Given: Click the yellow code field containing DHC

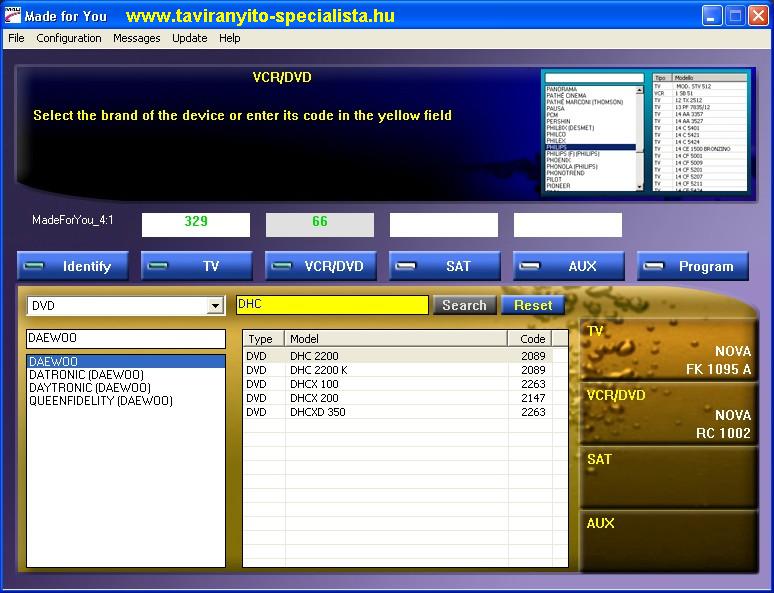Looking at the screenshot, I should 332,305.
